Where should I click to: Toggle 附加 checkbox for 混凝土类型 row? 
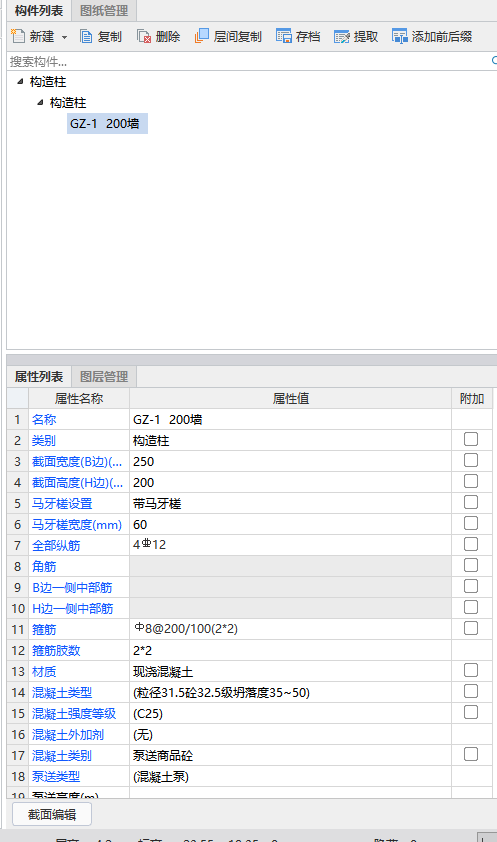point(471,691)
